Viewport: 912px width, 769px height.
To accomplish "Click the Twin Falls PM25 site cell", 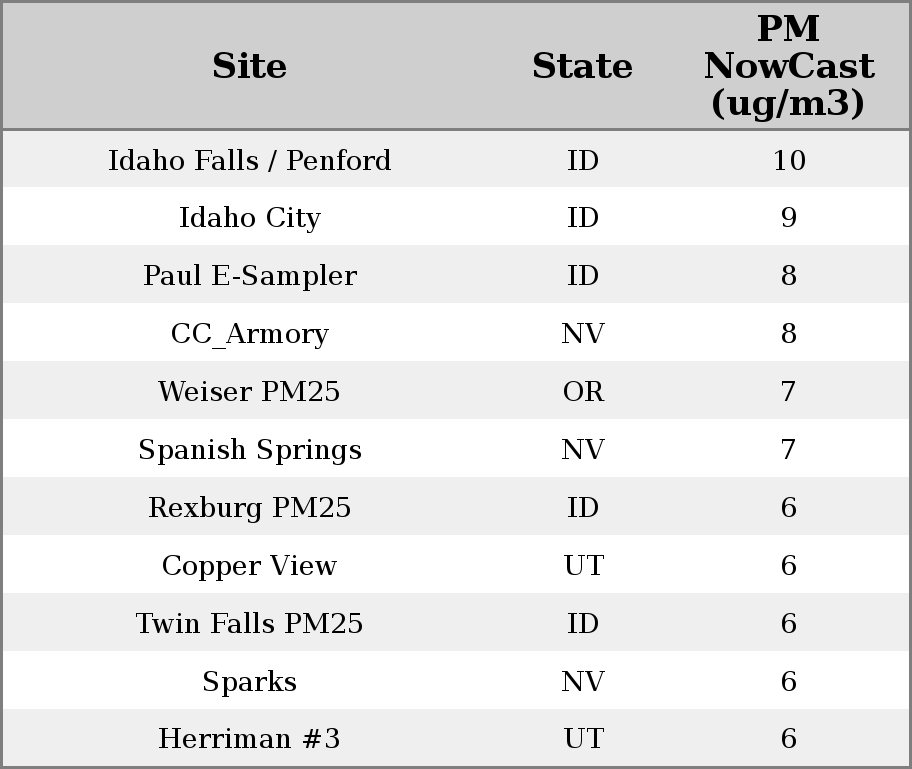I will 249,624.
